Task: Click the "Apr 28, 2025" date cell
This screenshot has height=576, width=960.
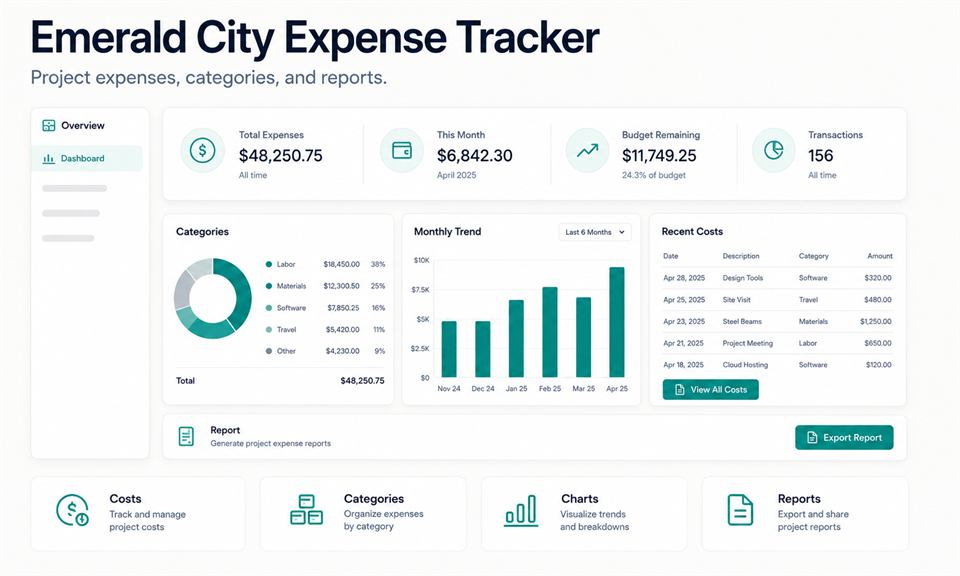Action: [x=684, y=278]
